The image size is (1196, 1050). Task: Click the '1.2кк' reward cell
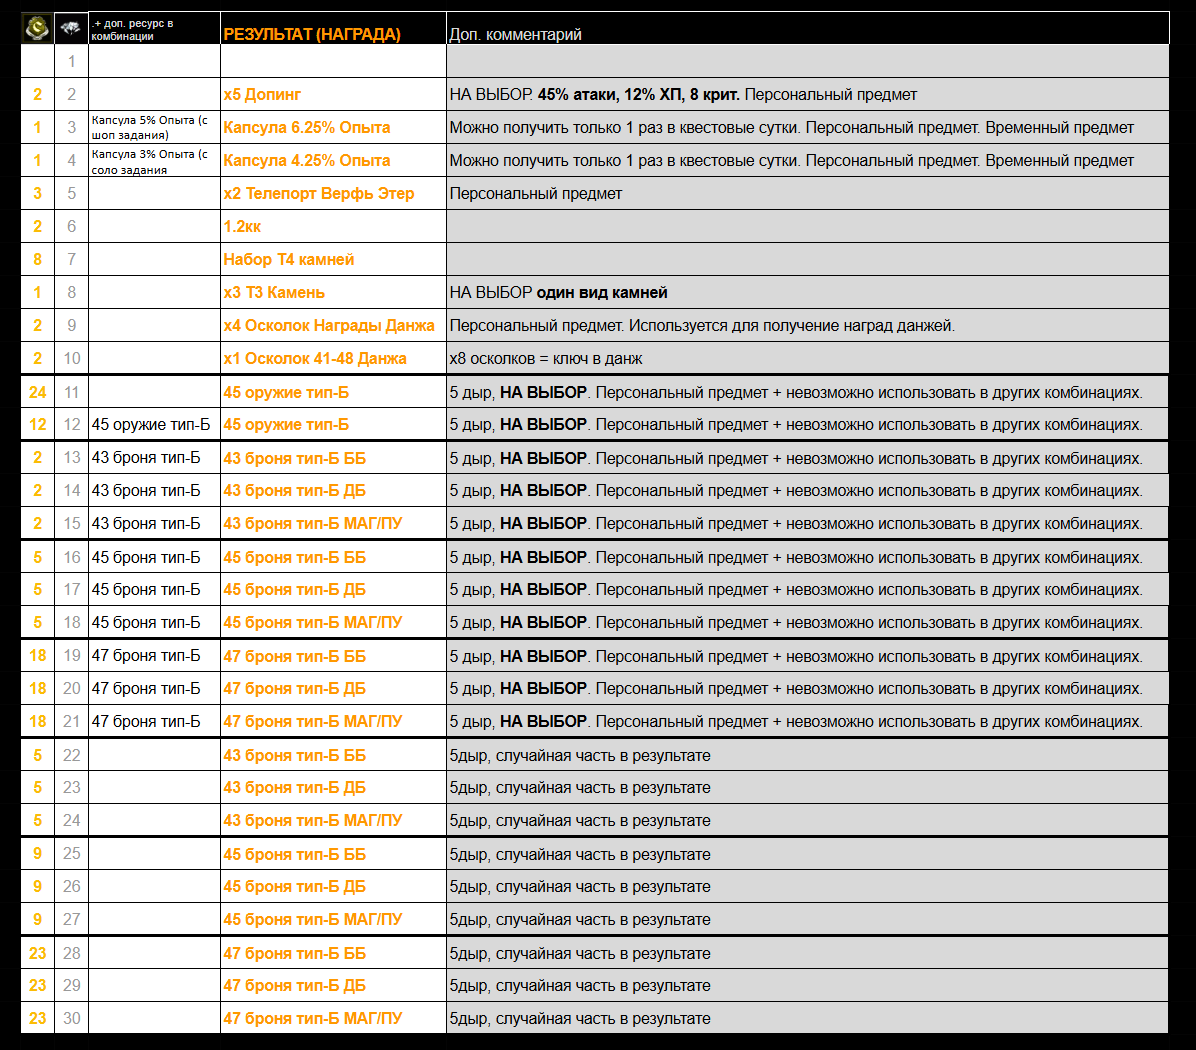(x=242, y=227)
